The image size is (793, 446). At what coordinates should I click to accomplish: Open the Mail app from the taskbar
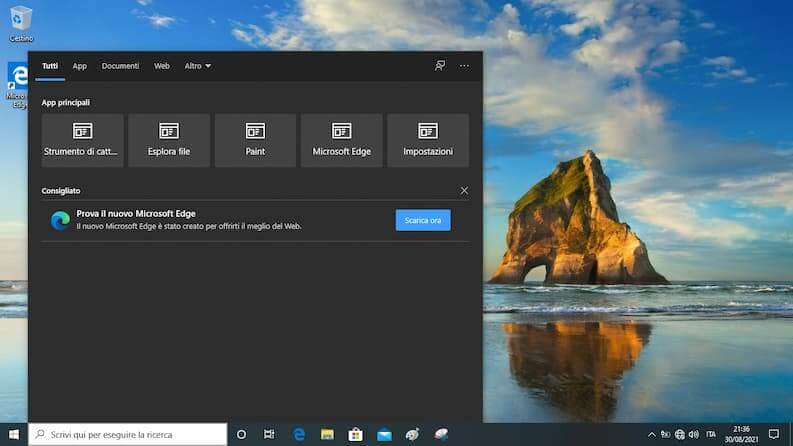coord(384,434)
